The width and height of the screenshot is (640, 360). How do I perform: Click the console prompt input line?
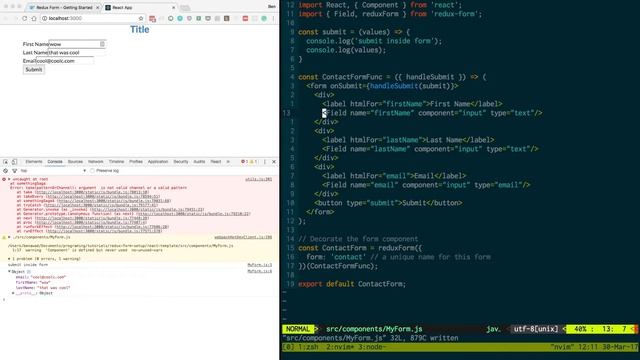pyautogui.click(x=139, y=300)
